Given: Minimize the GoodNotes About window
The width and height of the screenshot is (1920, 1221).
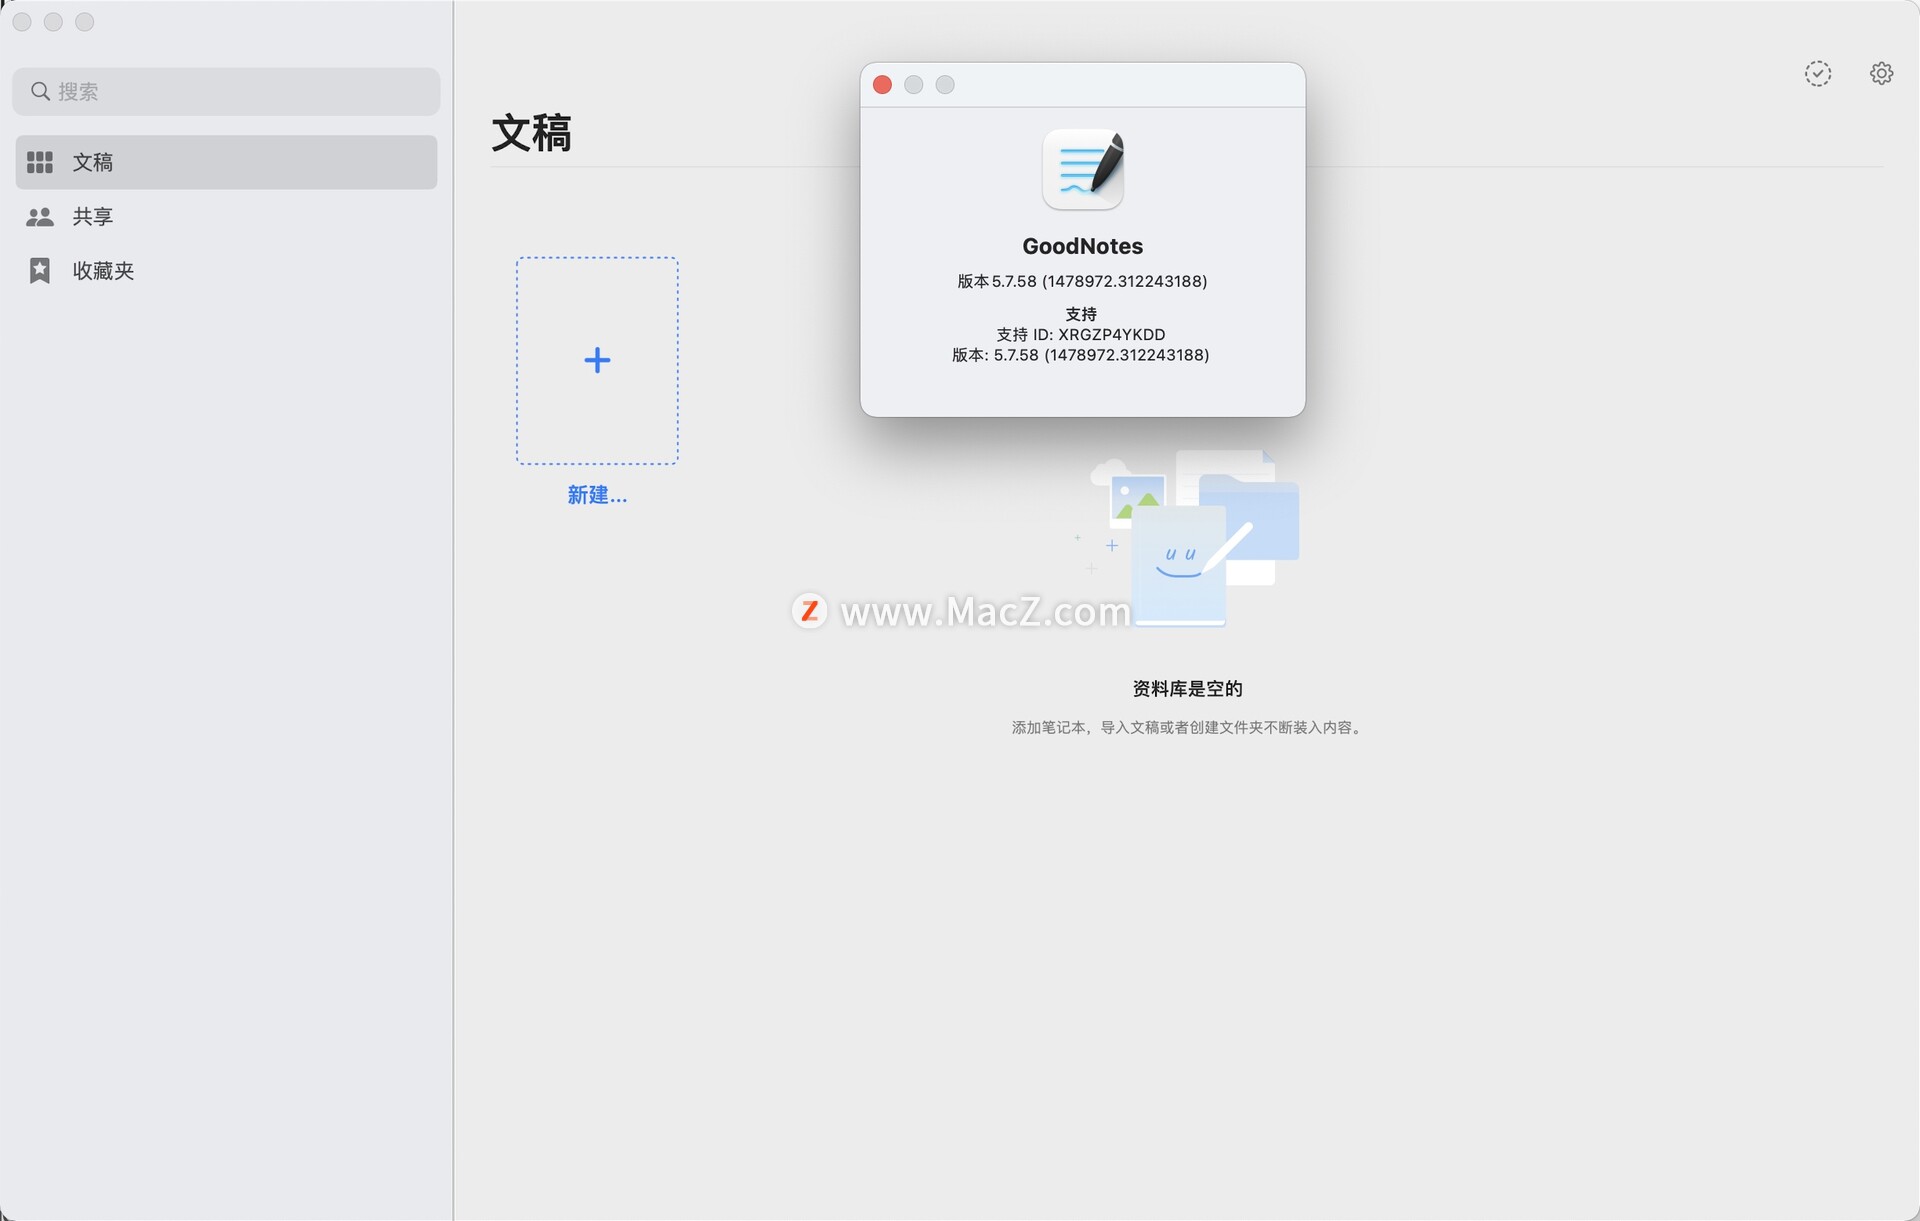Looking at the screenshot, I should (x=913, y=85).
